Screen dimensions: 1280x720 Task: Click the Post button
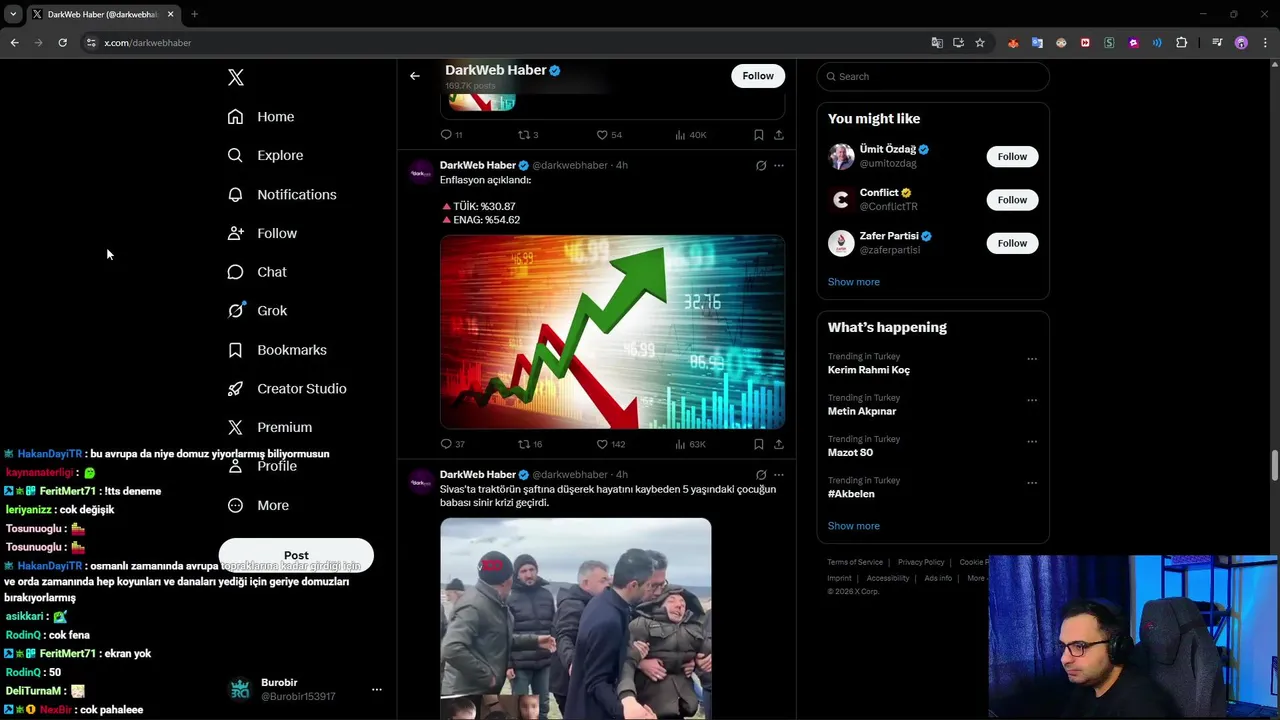pyautogui.click(x=296, y=555)
